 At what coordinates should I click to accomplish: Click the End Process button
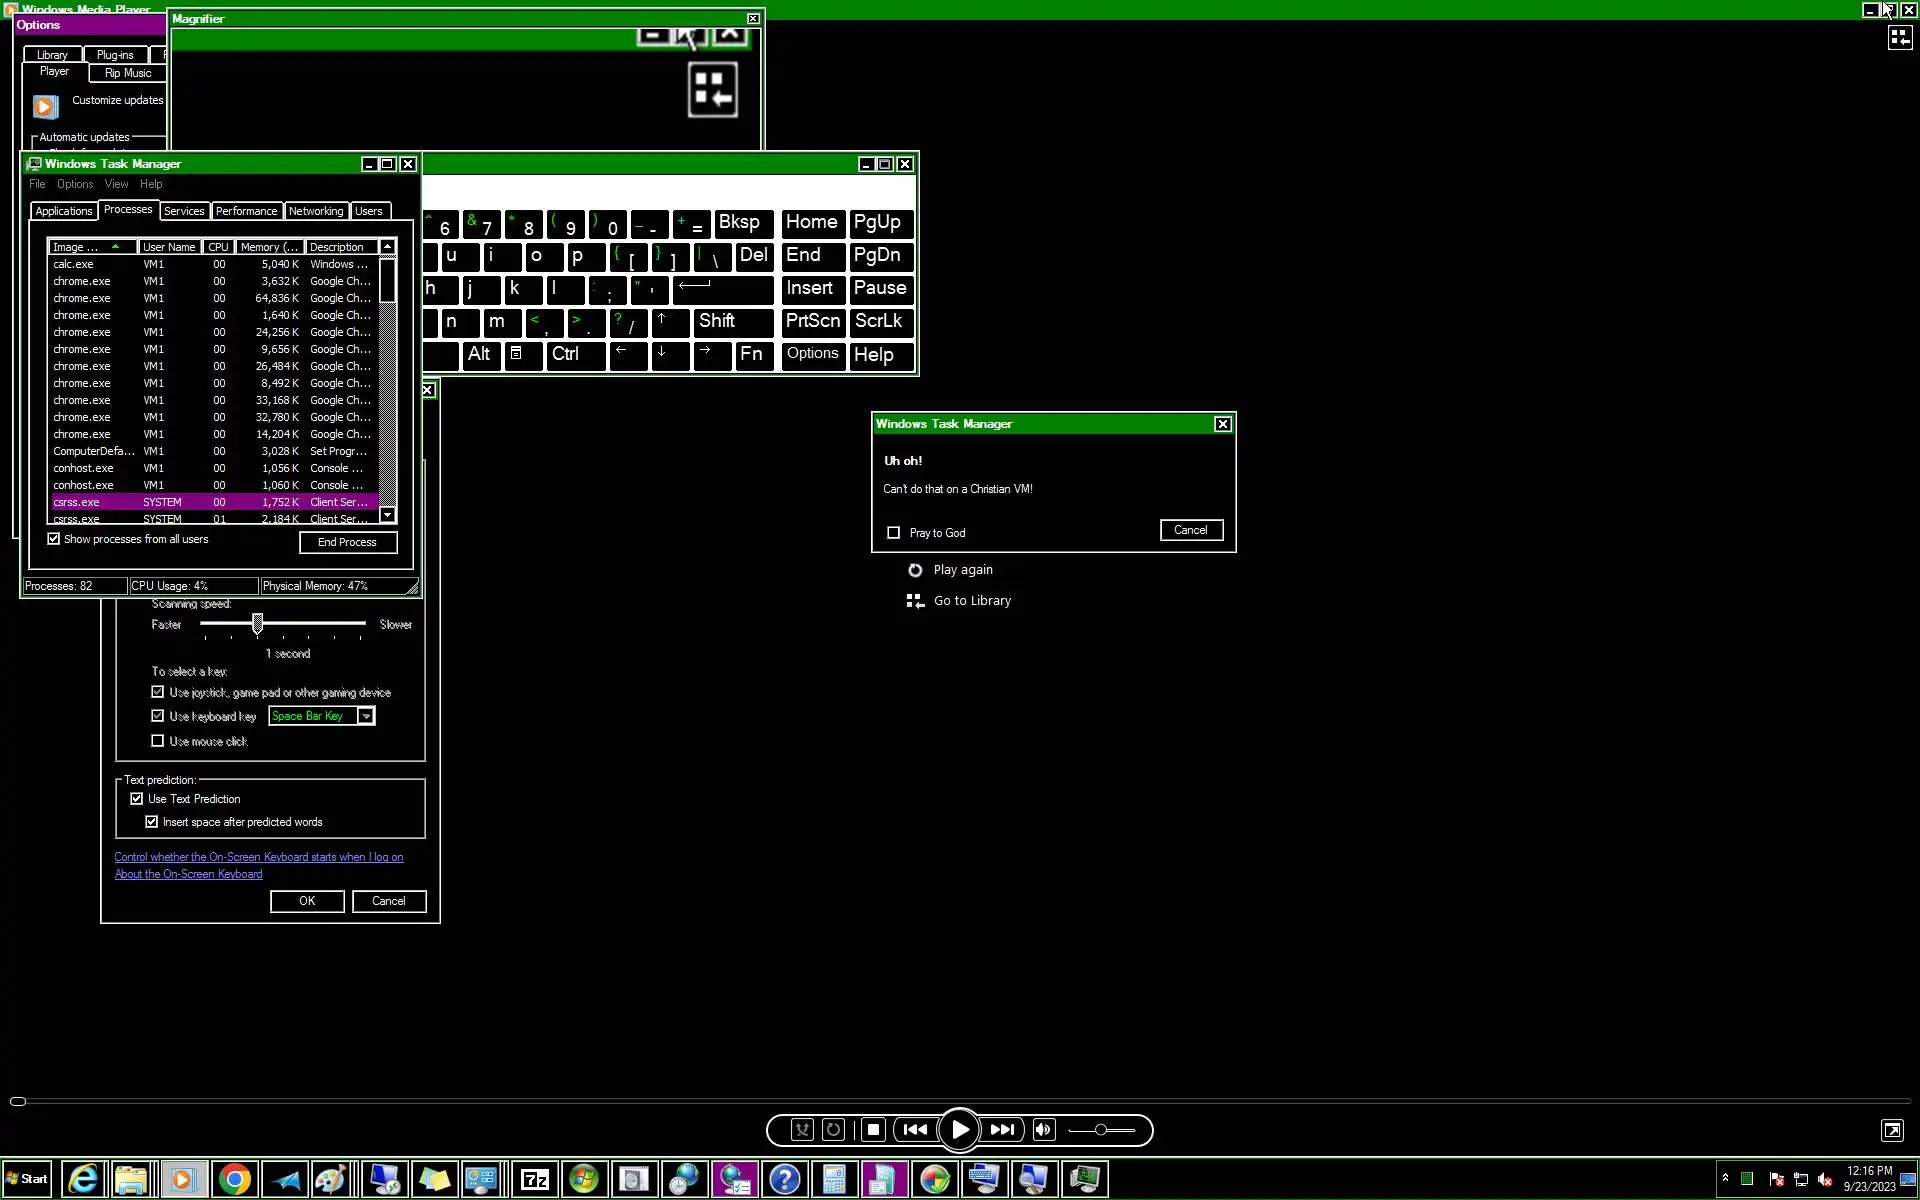point(347,542)
